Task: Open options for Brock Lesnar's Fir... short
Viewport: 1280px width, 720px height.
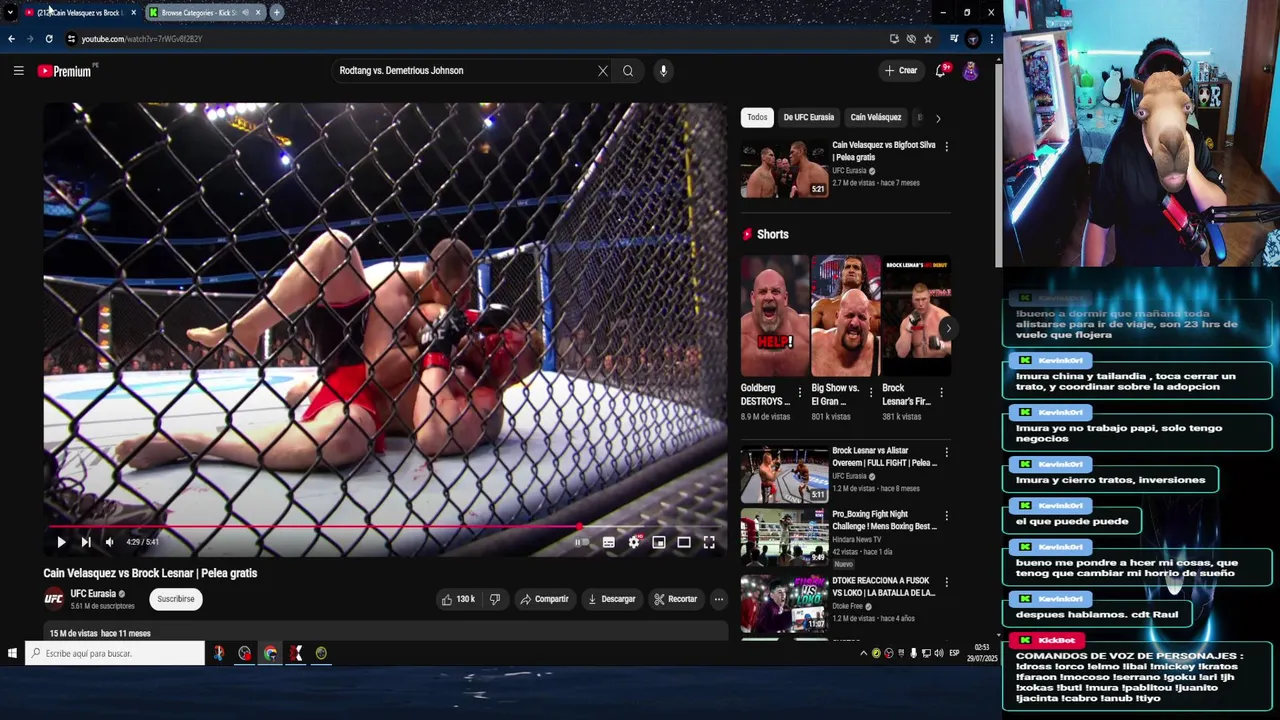Action: [x=941, y=392]
